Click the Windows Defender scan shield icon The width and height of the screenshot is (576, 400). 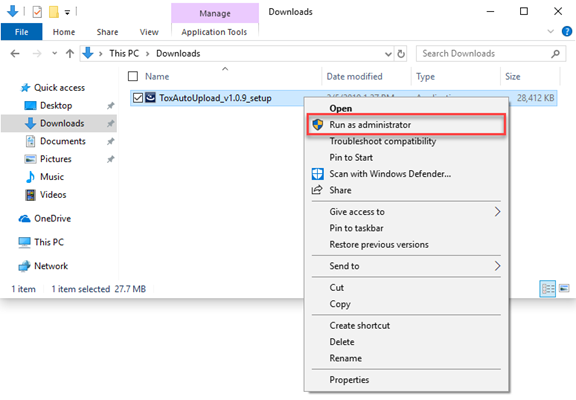click(317, 174)
